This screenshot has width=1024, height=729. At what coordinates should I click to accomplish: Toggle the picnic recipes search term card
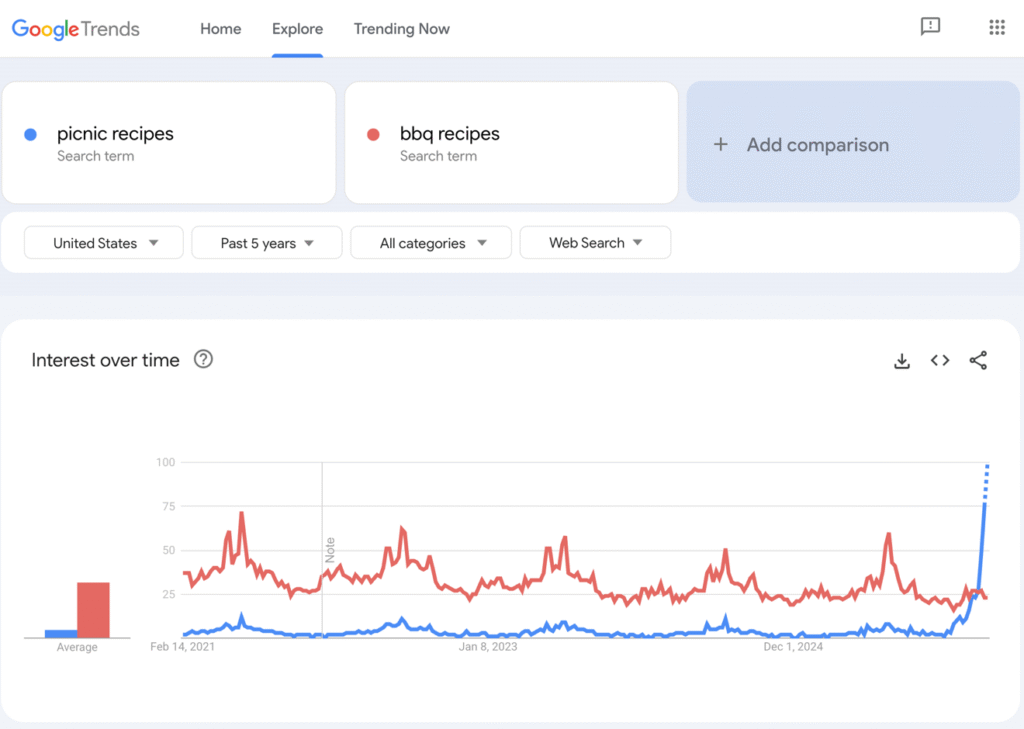click(168, 142)
